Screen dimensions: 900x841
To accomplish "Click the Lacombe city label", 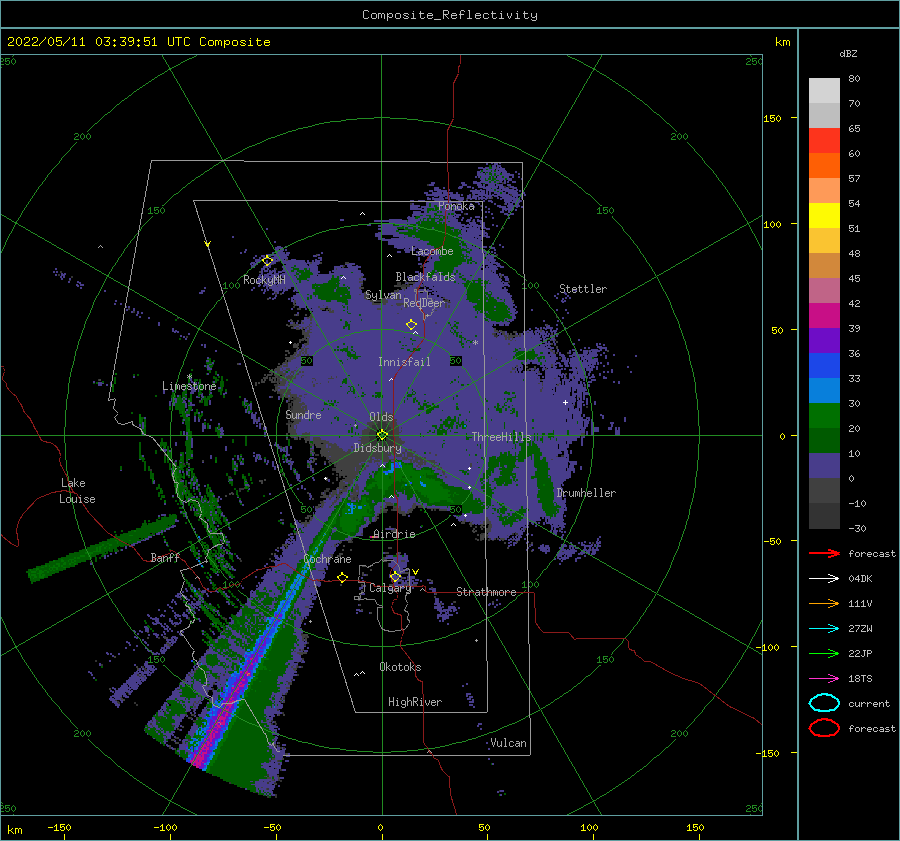I will [432, 251].
